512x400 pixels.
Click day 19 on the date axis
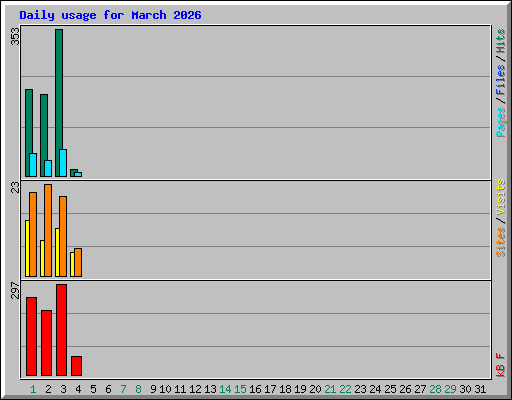300,389
